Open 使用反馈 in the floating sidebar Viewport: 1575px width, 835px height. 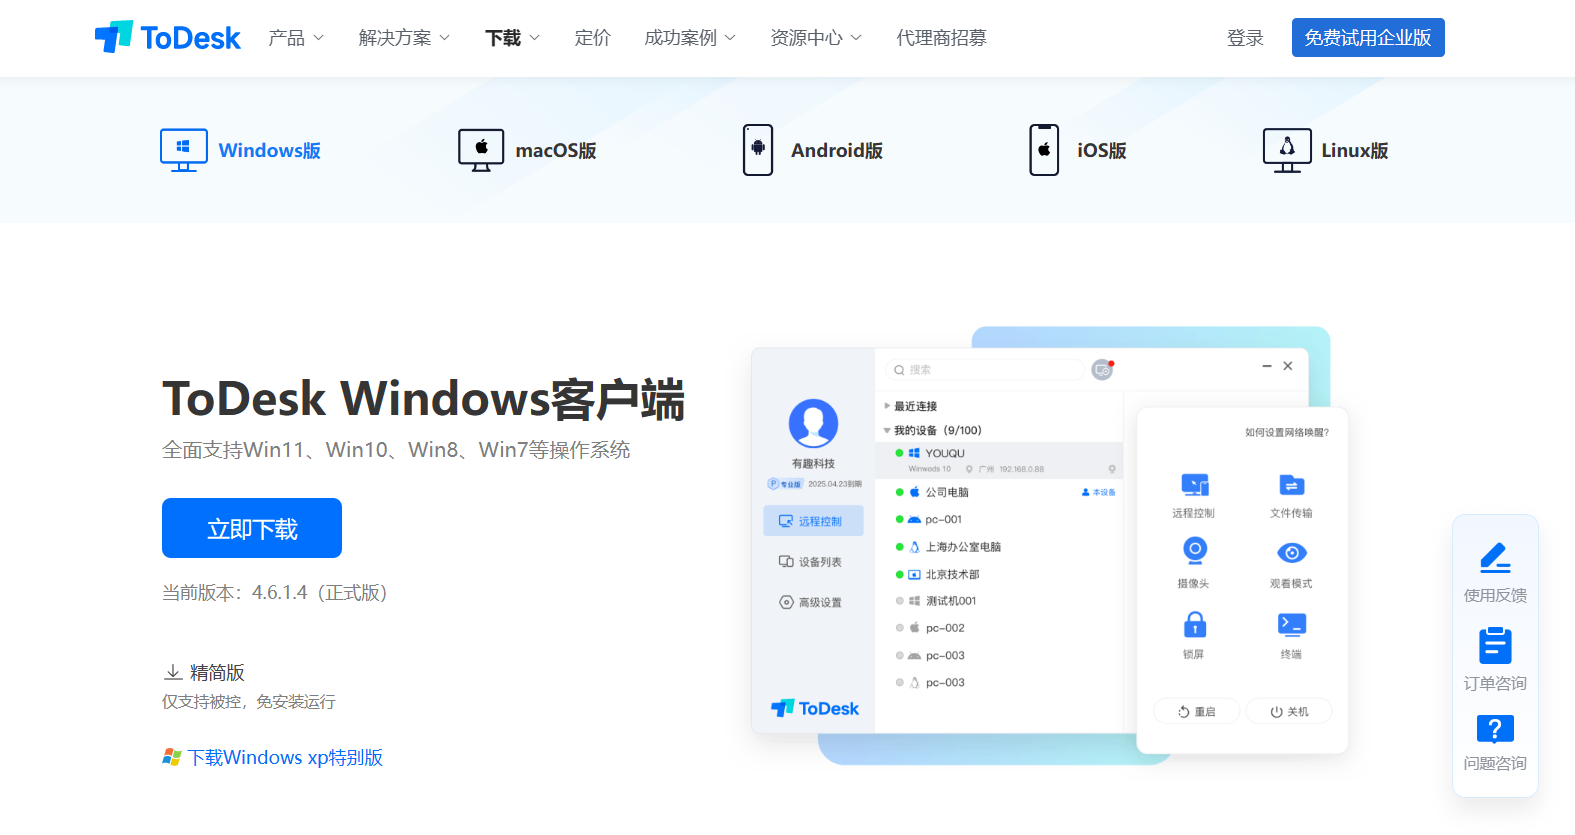(1495, 572)
